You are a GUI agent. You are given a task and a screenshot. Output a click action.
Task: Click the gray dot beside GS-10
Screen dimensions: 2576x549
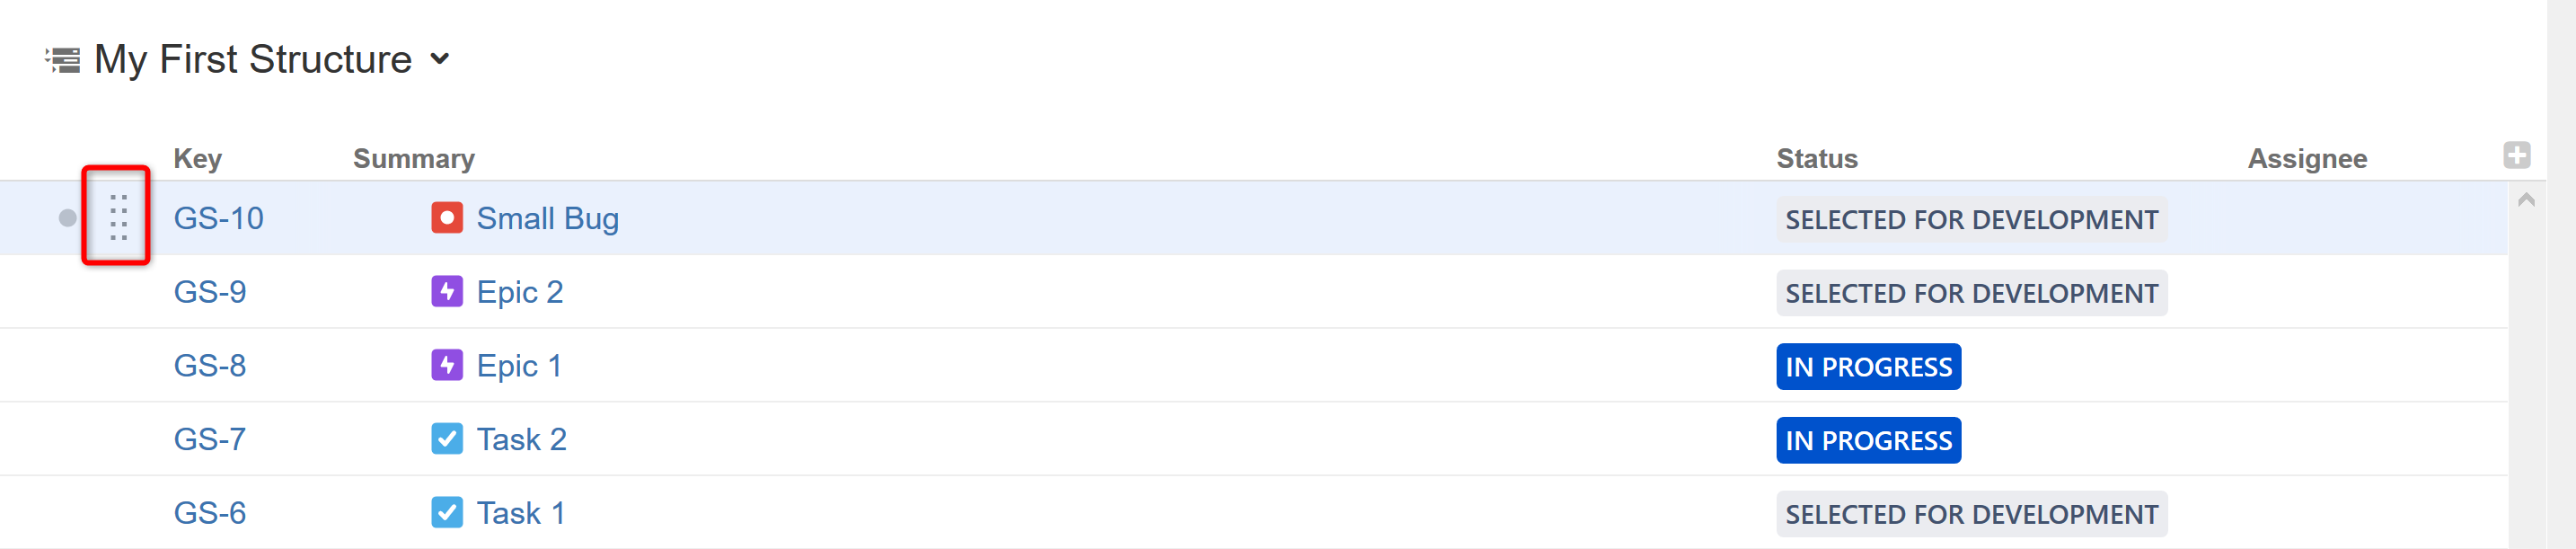tap(67, 218)
